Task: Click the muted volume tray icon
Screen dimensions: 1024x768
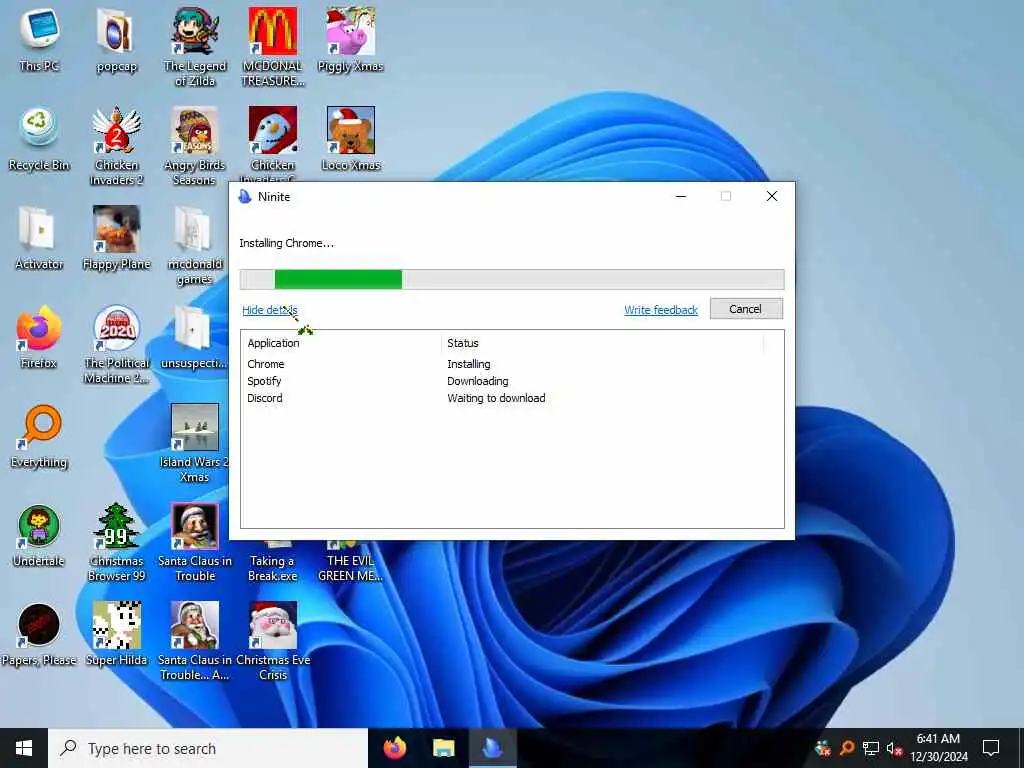Action: pyautogui.click(x=894, y=748)
